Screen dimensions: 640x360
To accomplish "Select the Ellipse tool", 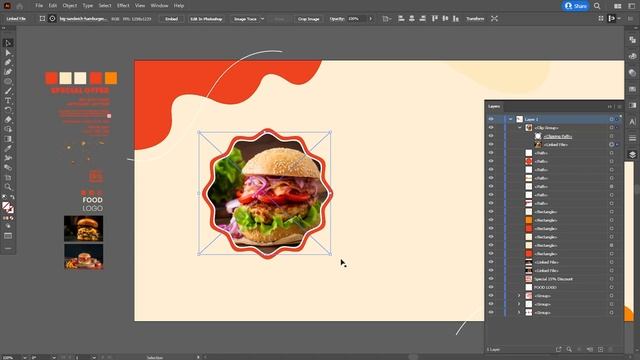I will click(8, 81).
